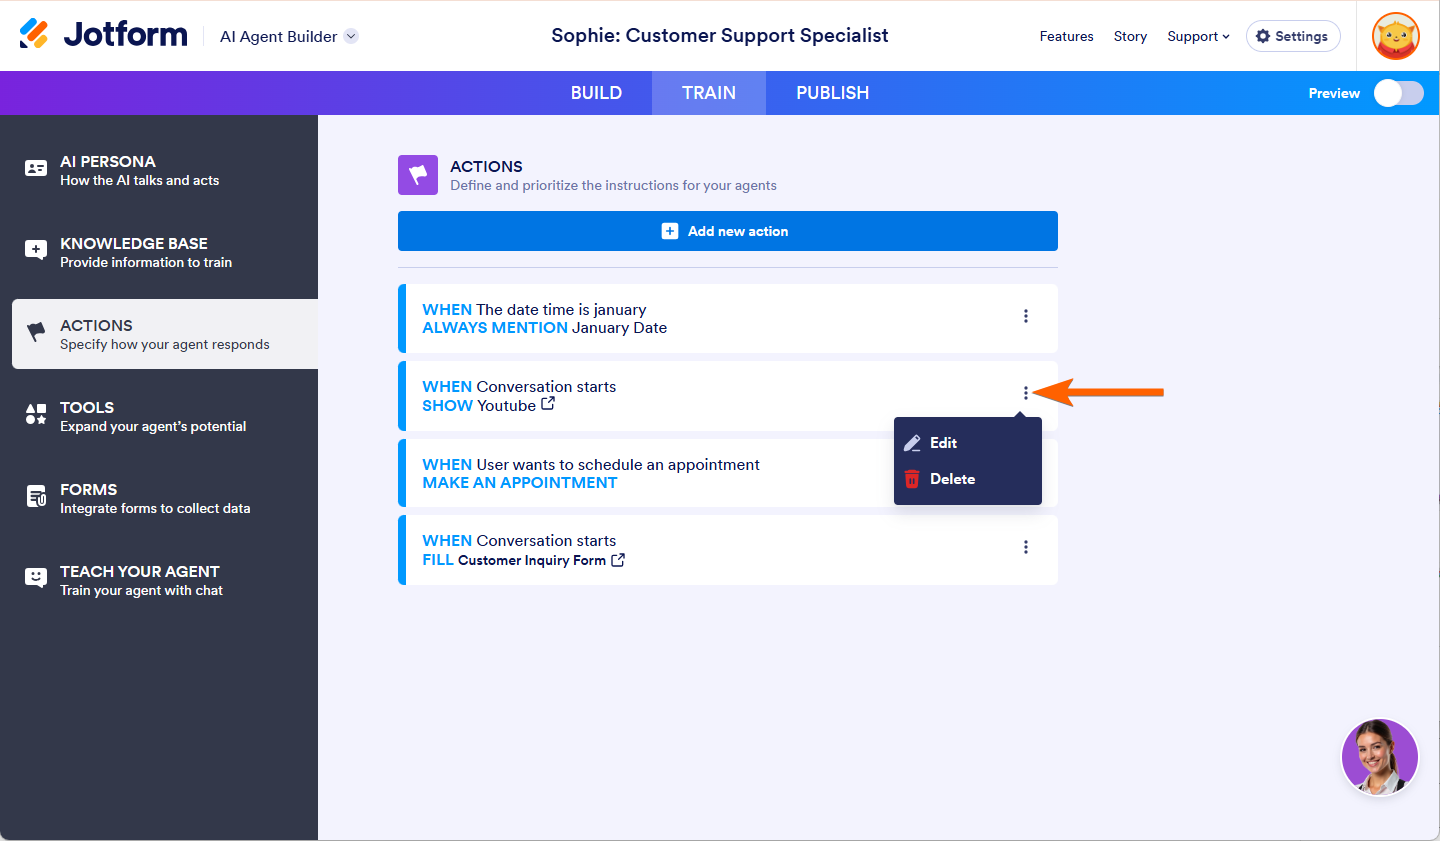Open the Support dropdown menu

point(1198,36)
